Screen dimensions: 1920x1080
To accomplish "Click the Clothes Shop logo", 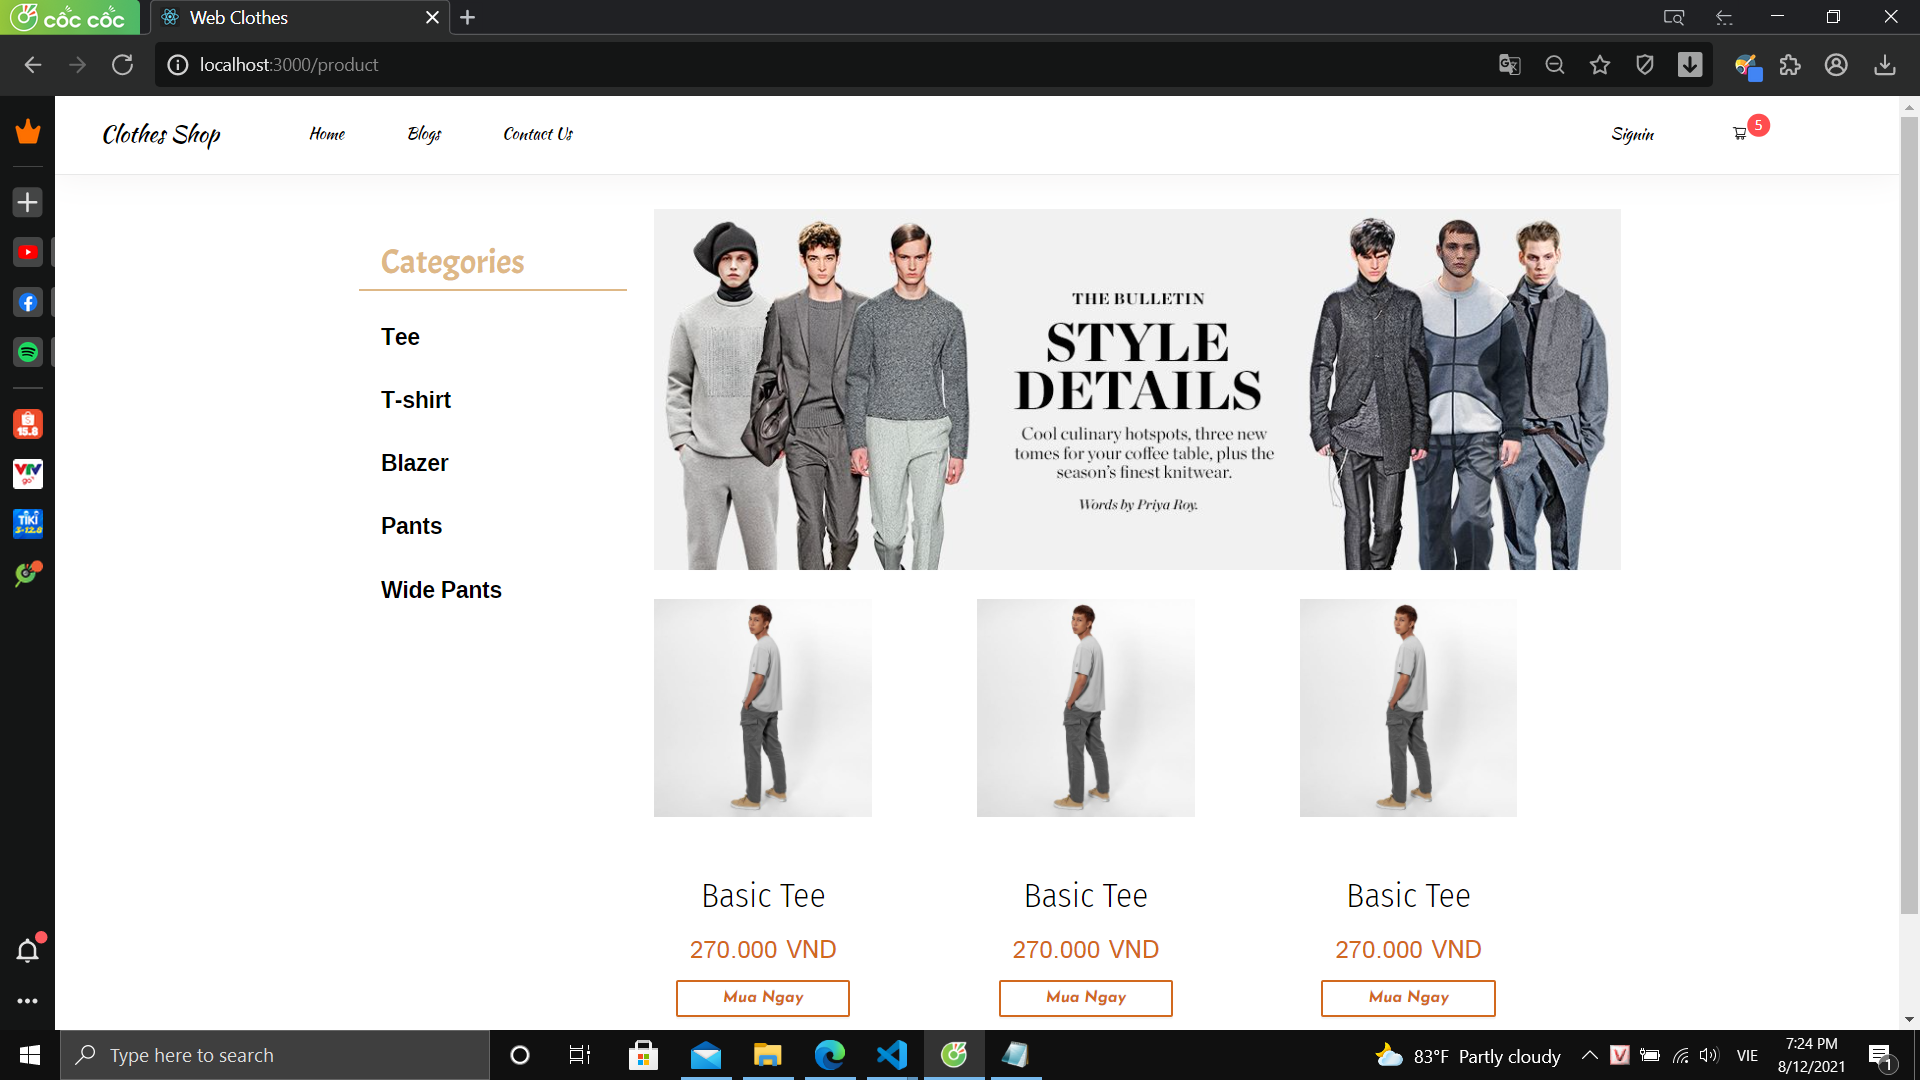I will point(162,135).
